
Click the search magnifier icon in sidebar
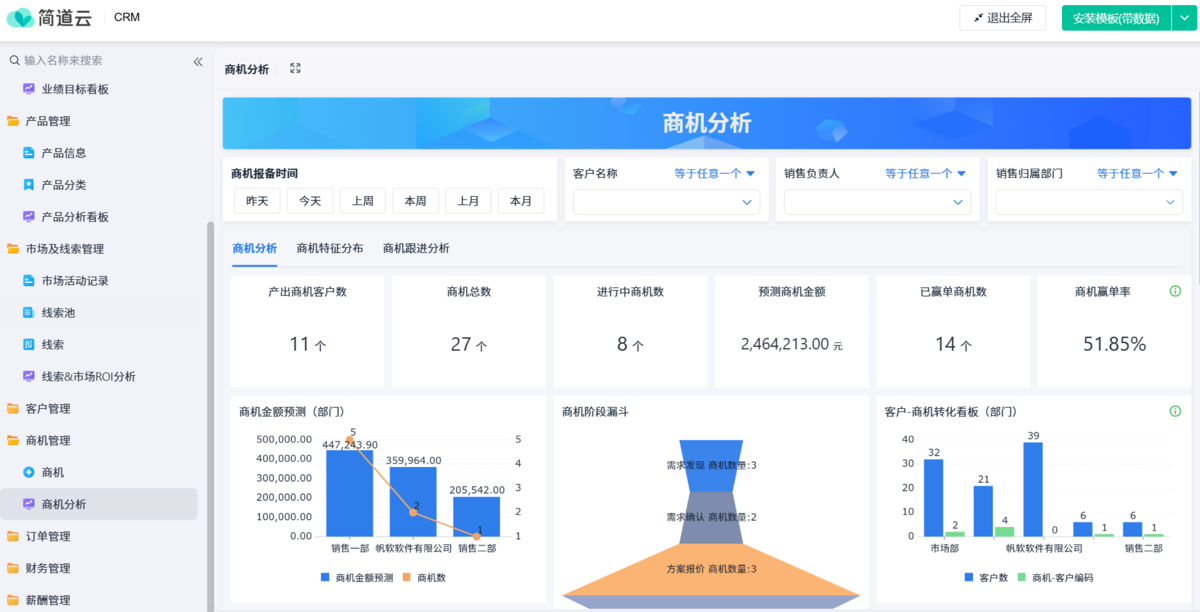tap(15, 61)
